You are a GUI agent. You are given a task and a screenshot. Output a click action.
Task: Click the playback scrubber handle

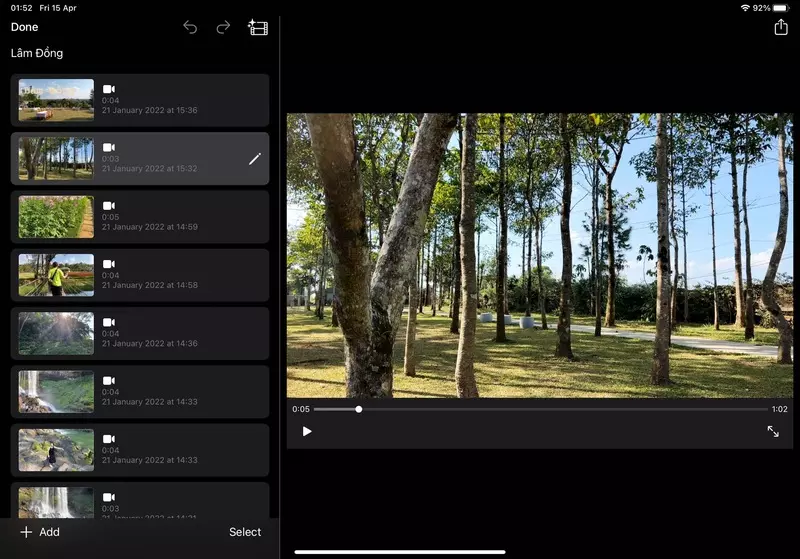click(x=359, y=409)
